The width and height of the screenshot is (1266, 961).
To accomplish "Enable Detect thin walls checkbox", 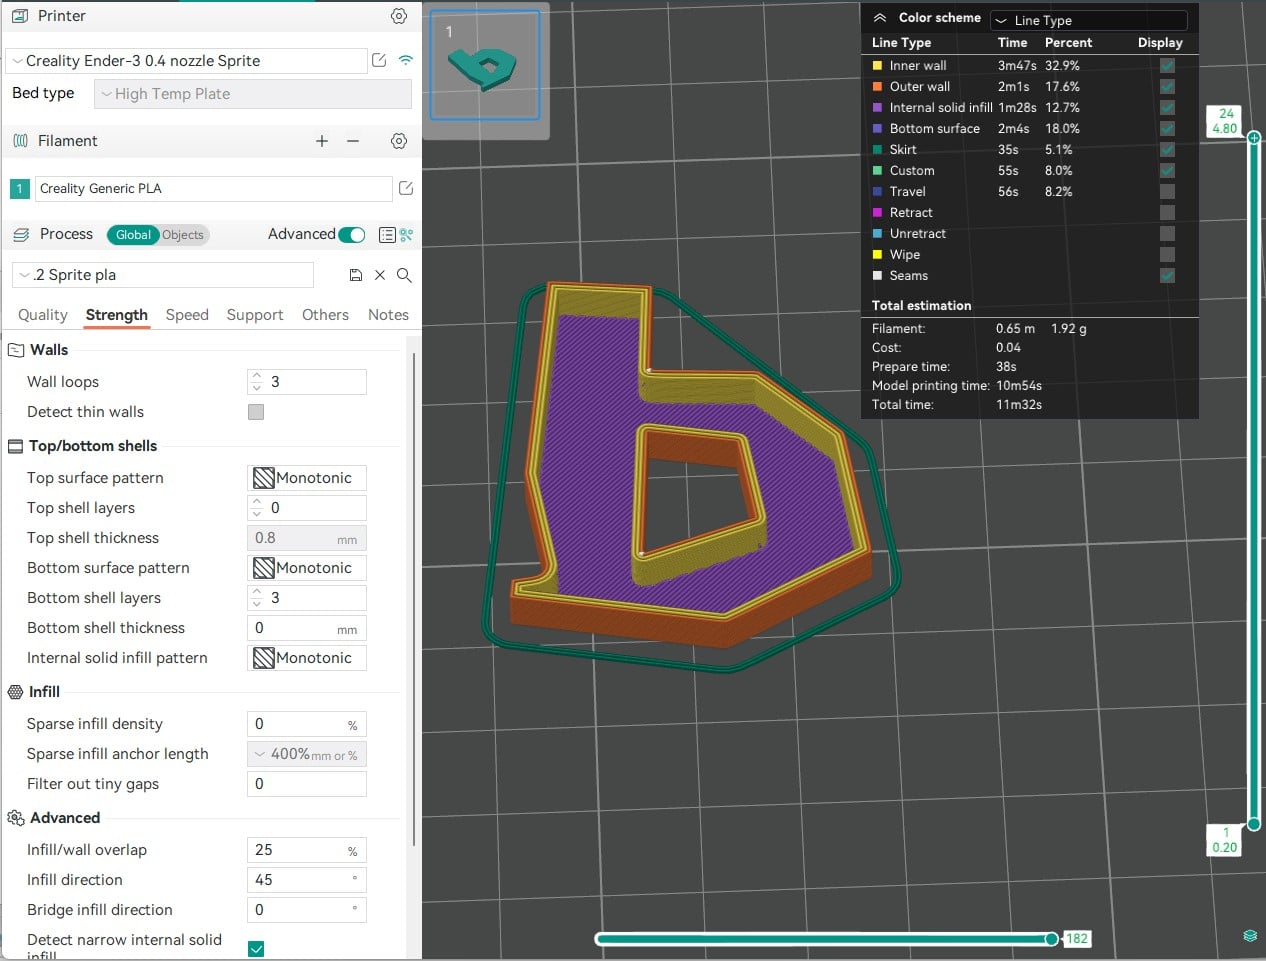I will pyautogui.click(x=256, y=412).
